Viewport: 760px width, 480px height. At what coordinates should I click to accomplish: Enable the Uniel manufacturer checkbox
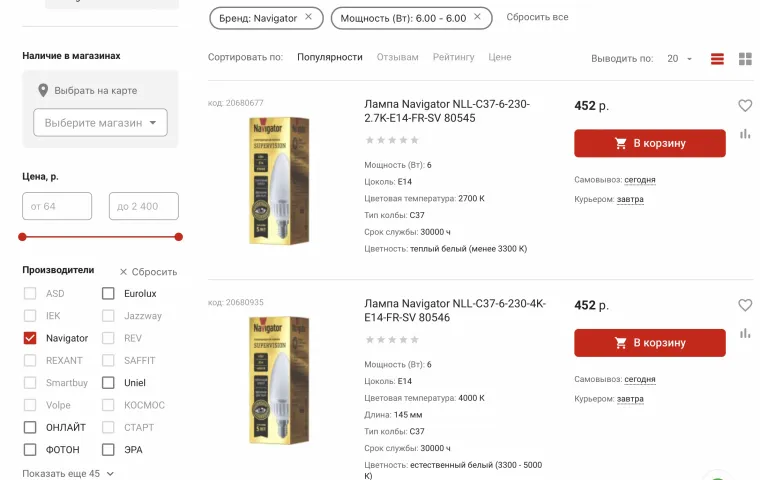click(108, 383)
